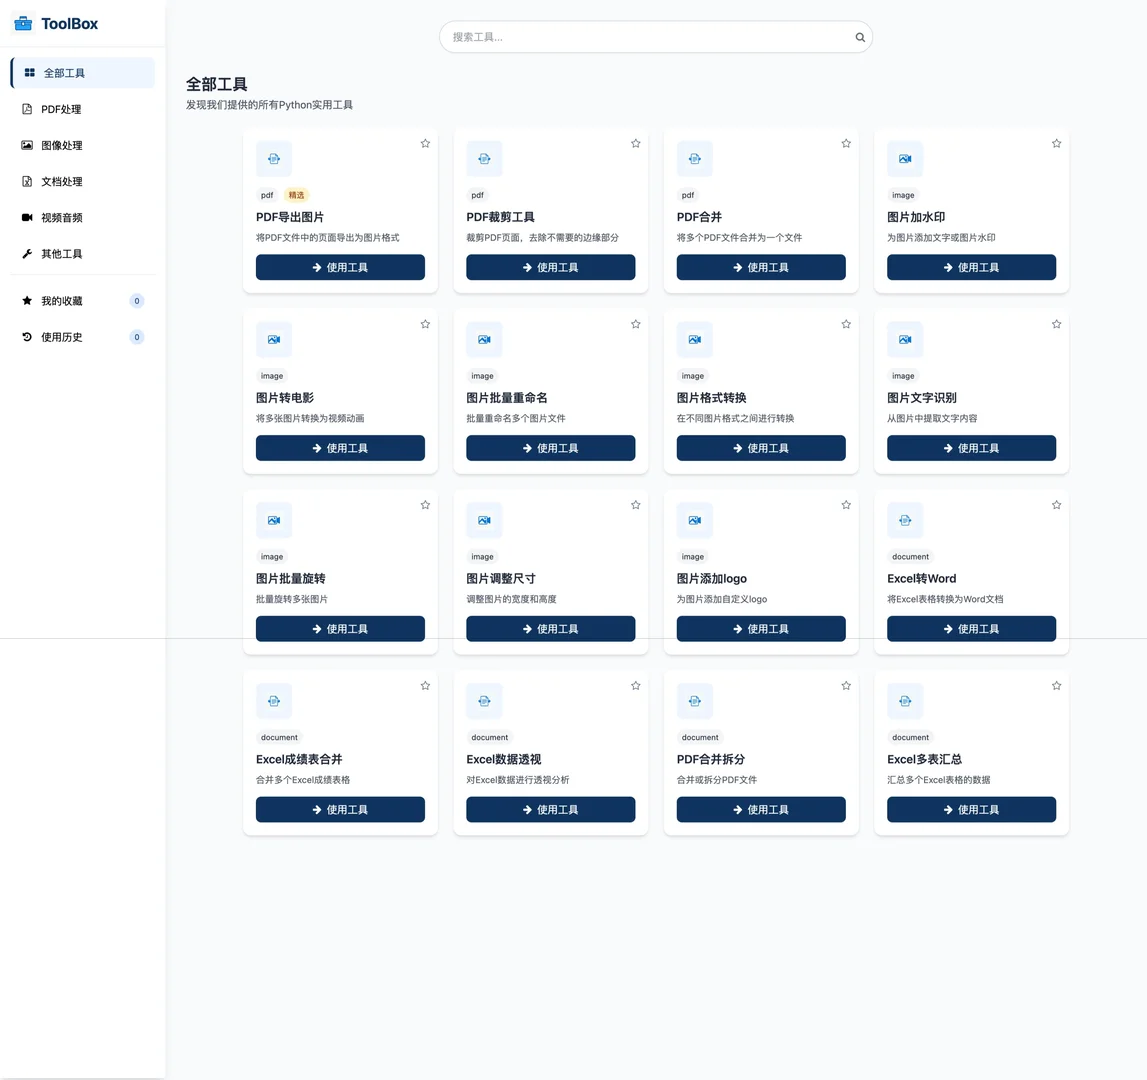Image resolution: width=1147 pixels, height=1080 pixels.
Task: Favorite PDF裁剪工具 with its star
Action: (636, 143)
